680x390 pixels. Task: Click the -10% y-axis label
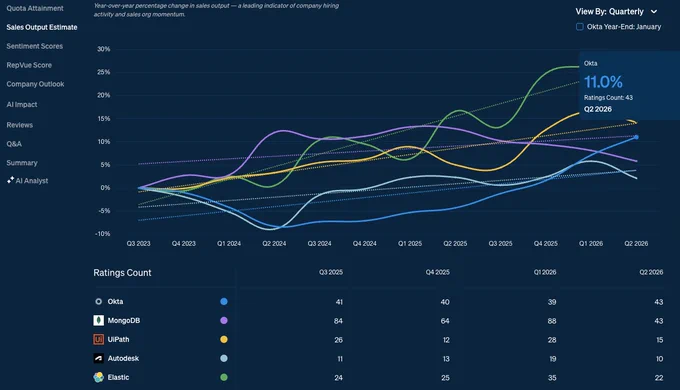pos(102,234)
